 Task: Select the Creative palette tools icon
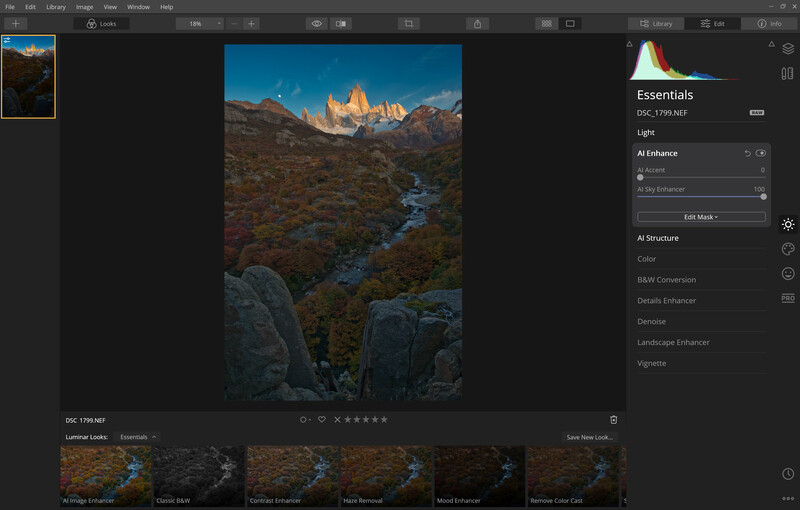[788, 249]
